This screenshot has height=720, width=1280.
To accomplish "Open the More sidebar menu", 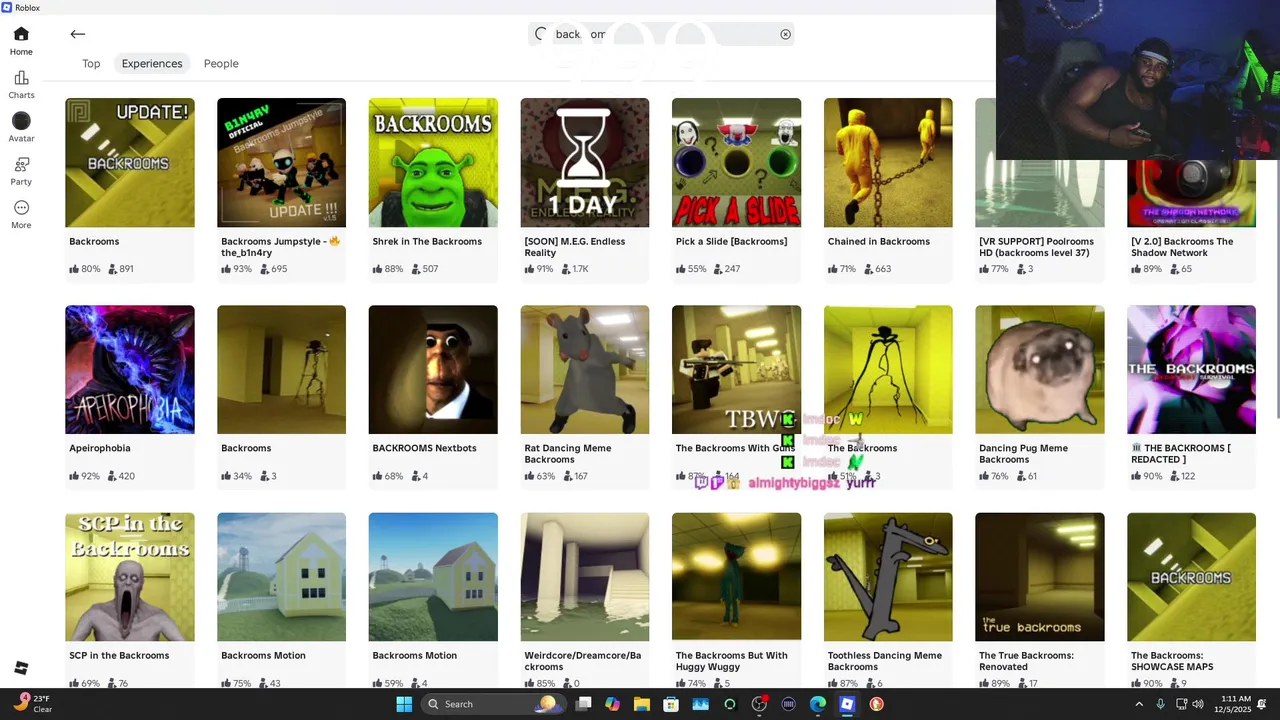I will [21, 214].
